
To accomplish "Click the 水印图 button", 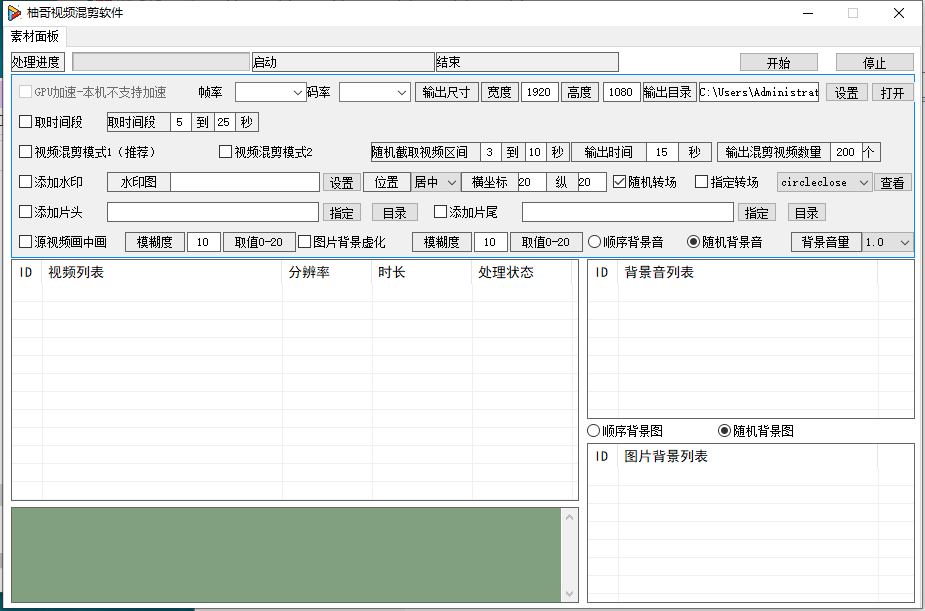I will (139, 182).
